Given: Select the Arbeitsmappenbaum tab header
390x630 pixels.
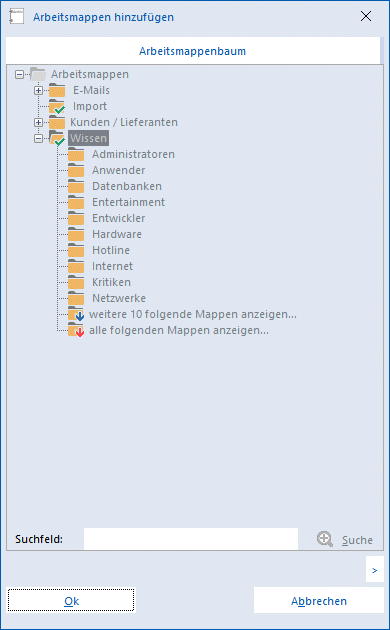Looking at the screenshot, I should point(192,51).
